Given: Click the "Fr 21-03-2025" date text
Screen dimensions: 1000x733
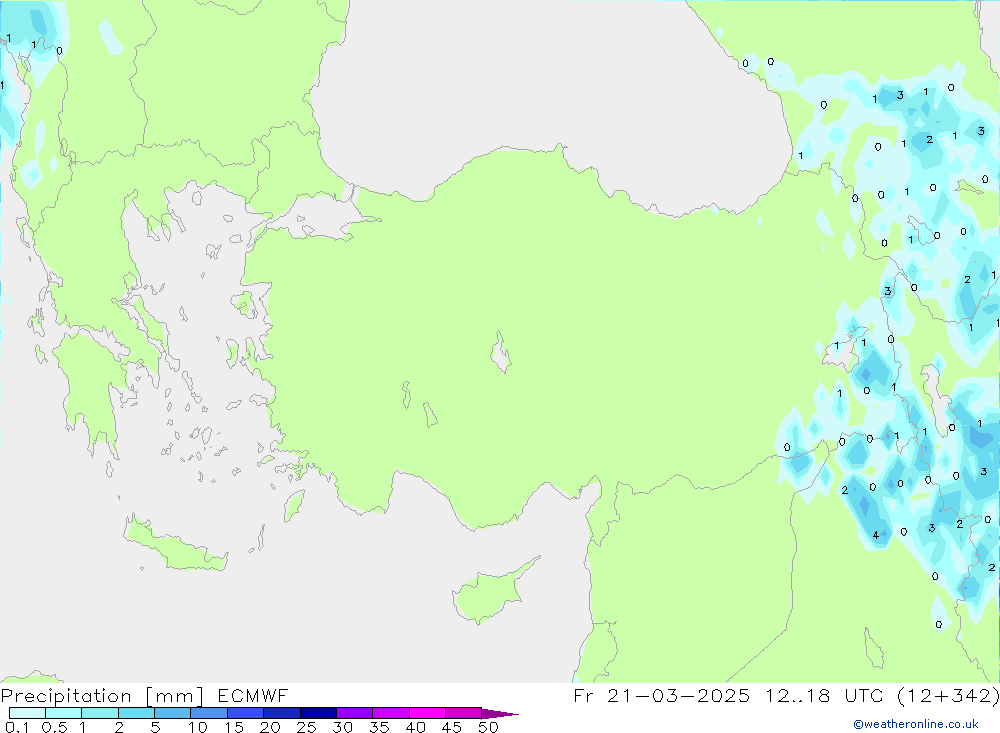Looking at the screenshot, I should click(x=661, y=695).
